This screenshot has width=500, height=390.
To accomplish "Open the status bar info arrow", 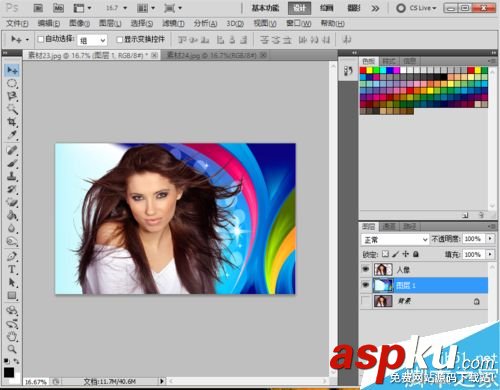I will [162, 381].
